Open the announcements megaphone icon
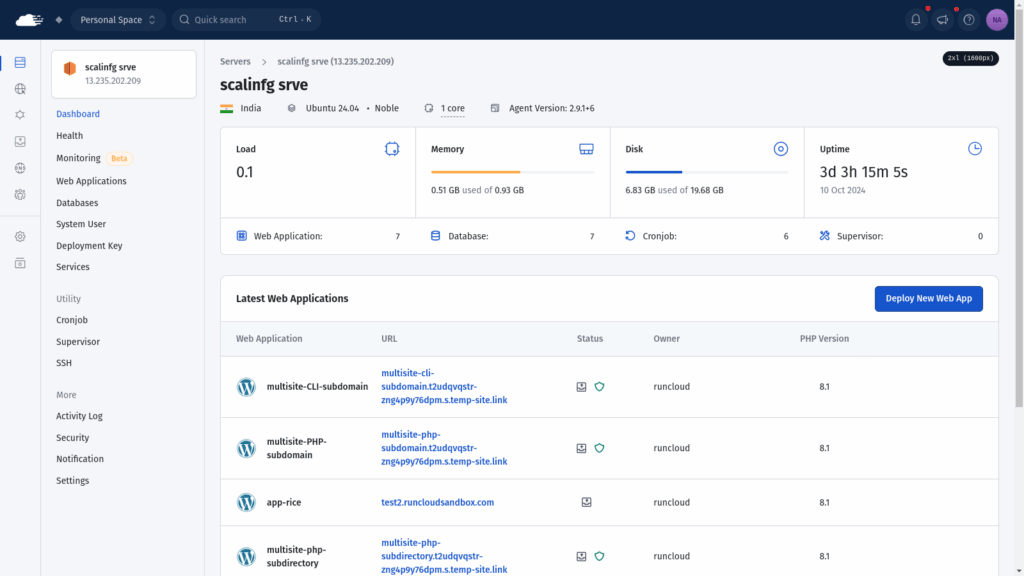Screen dimensions: 1024x576 [942, 20]
